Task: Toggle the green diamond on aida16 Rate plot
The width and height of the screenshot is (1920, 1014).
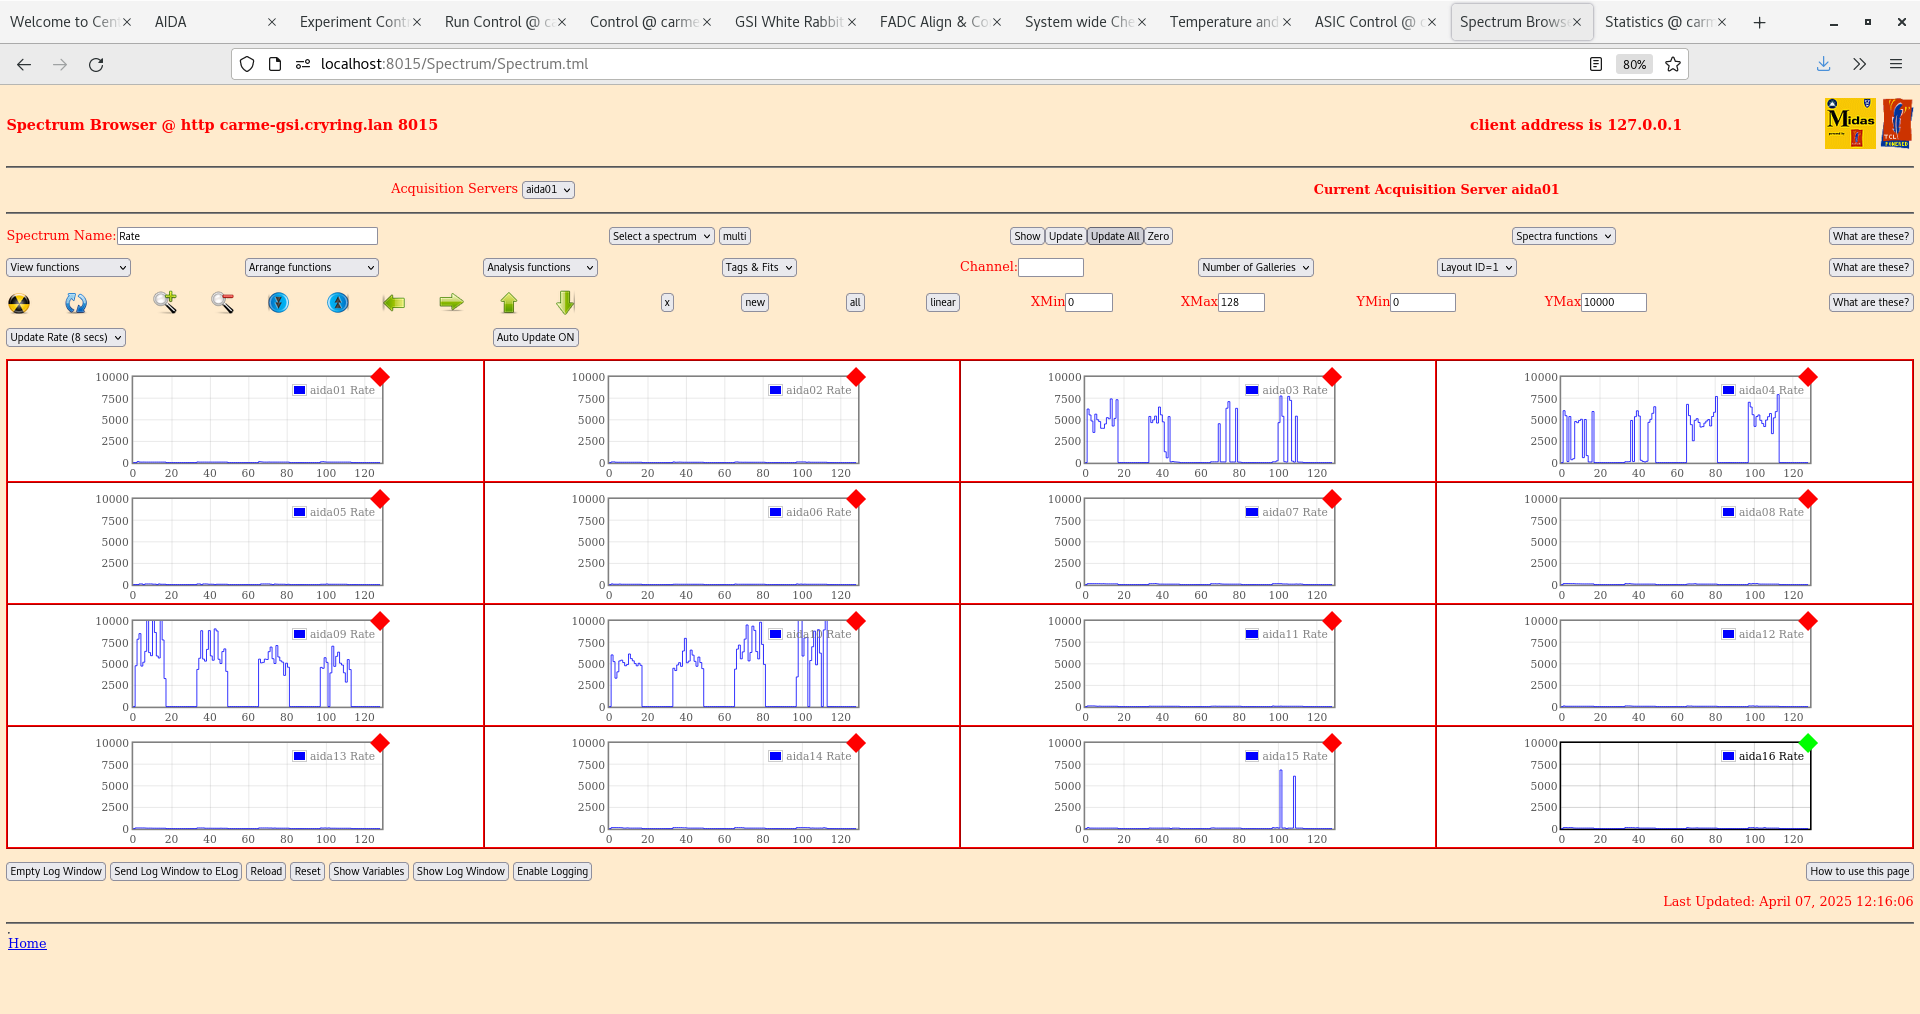Action: pos(1808,743)
